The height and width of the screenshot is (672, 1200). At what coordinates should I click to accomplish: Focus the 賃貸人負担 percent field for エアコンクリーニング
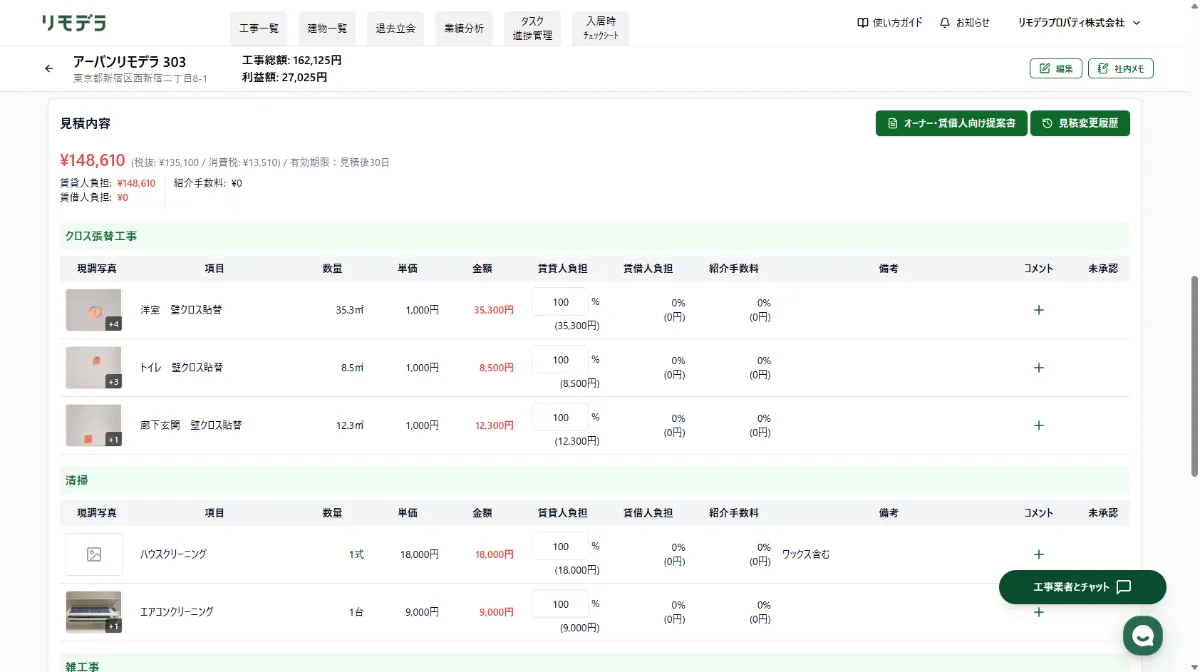[x=560, y=604]
